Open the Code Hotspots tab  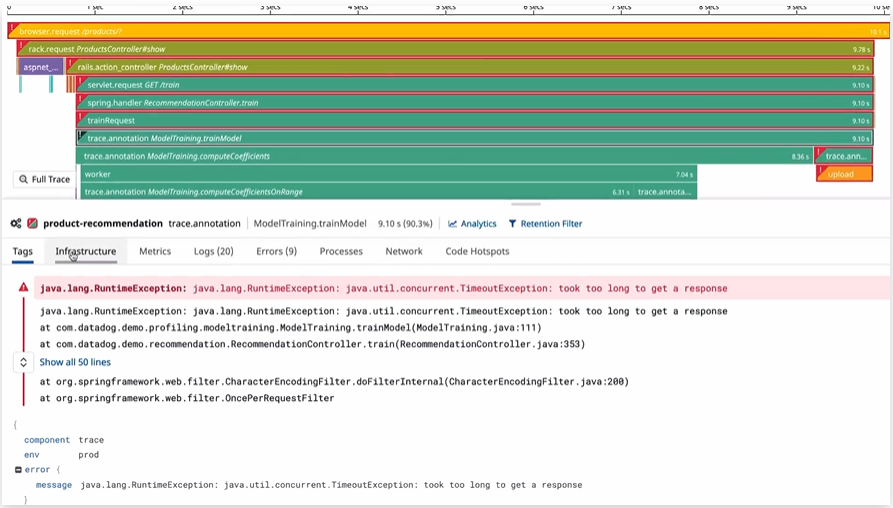coord(477,251)
